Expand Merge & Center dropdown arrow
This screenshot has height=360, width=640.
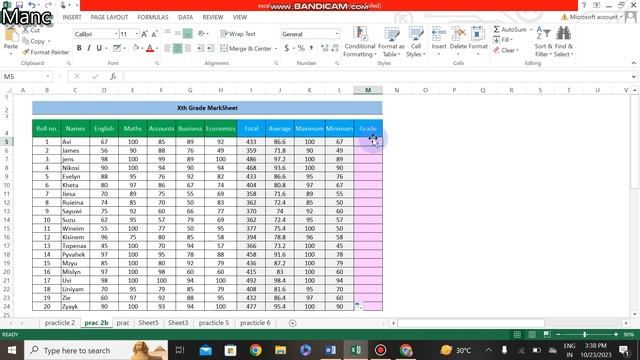(x=276, y=49)
